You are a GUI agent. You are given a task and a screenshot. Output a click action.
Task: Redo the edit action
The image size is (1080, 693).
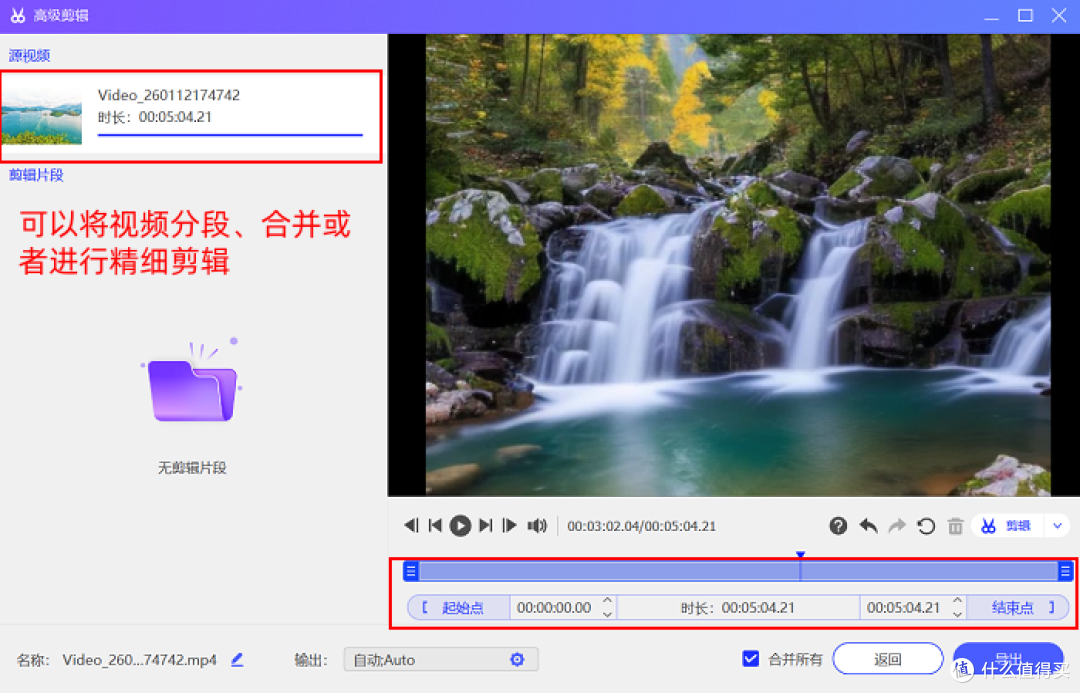tap(897, 526)
